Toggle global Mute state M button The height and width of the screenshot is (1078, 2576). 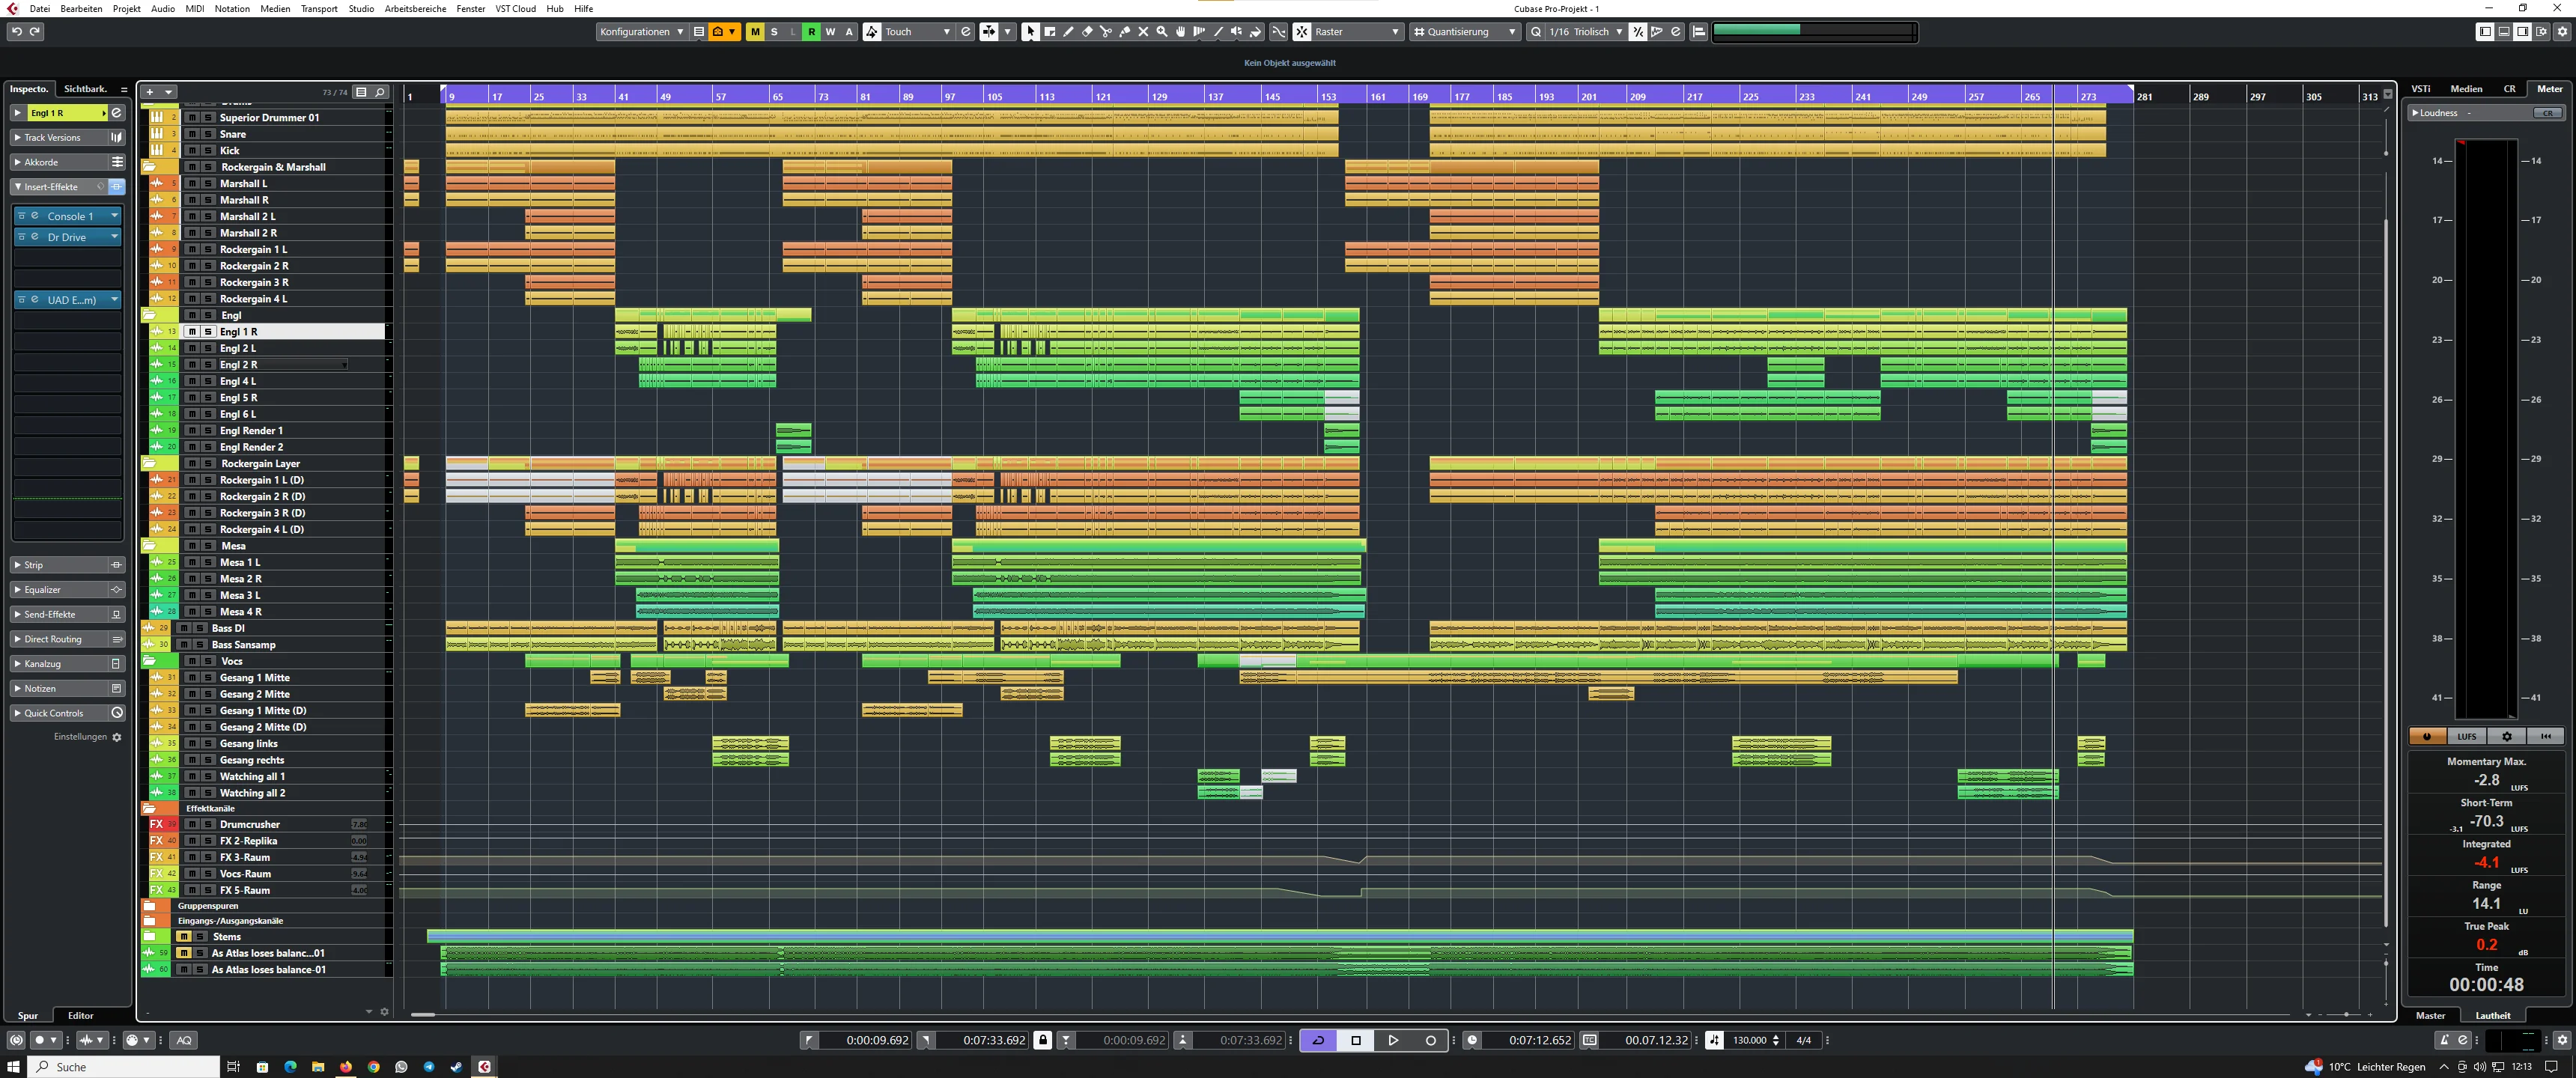coord(755,32)
